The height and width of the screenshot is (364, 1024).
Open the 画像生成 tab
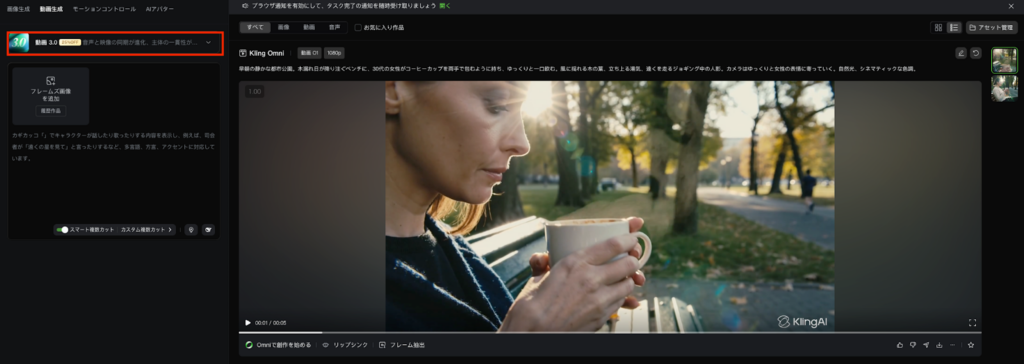pos(18,9)
